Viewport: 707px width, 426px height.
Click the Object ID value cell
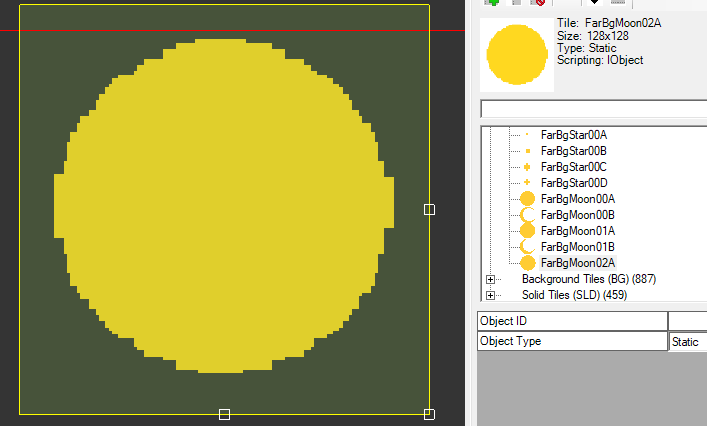coord(687,321)
